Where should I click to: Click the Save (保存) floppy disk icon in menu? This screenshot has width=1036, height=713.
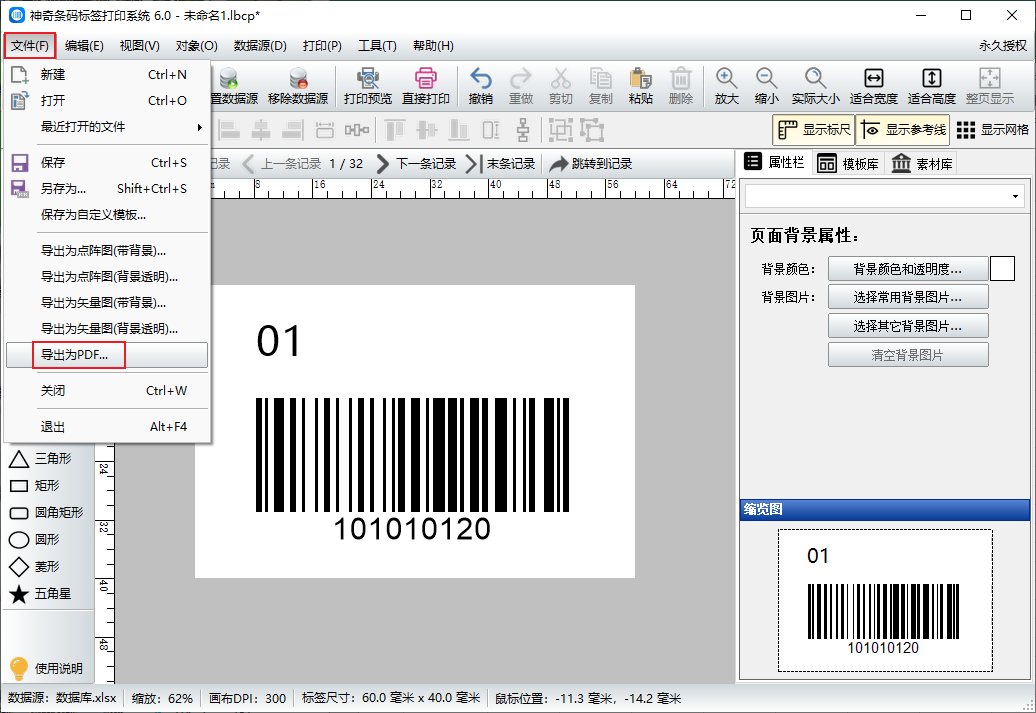coord(20,163)
